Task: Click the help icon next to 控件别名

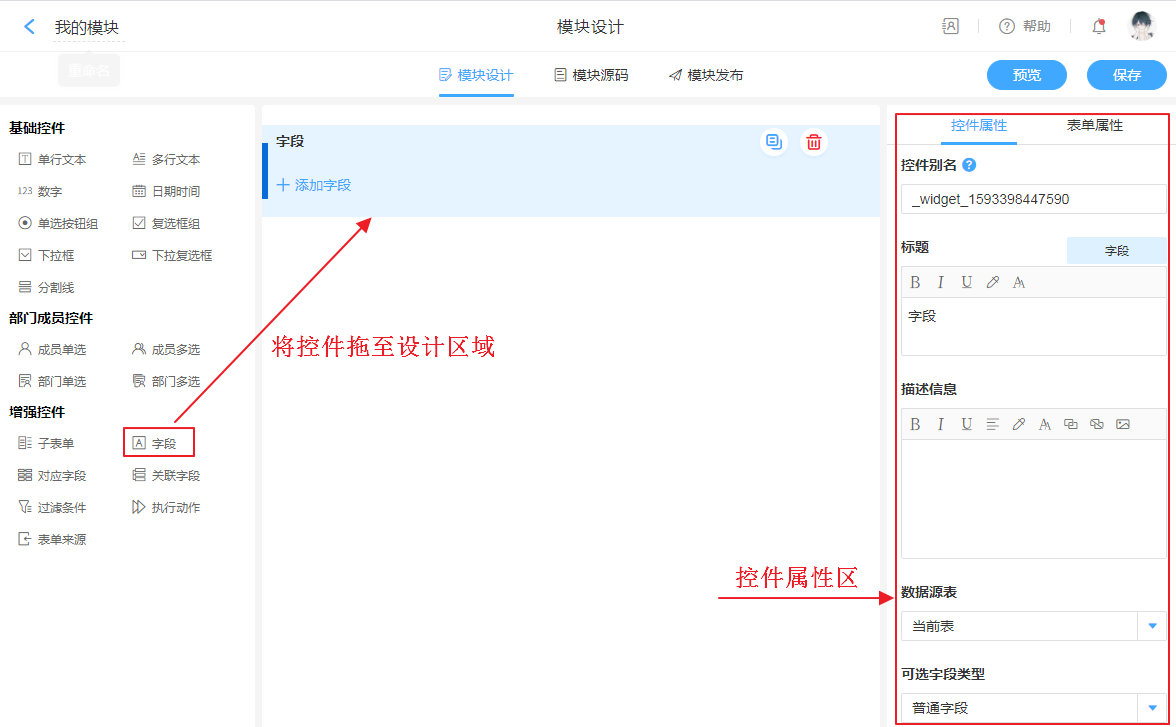Action: (x=969, y=165)
